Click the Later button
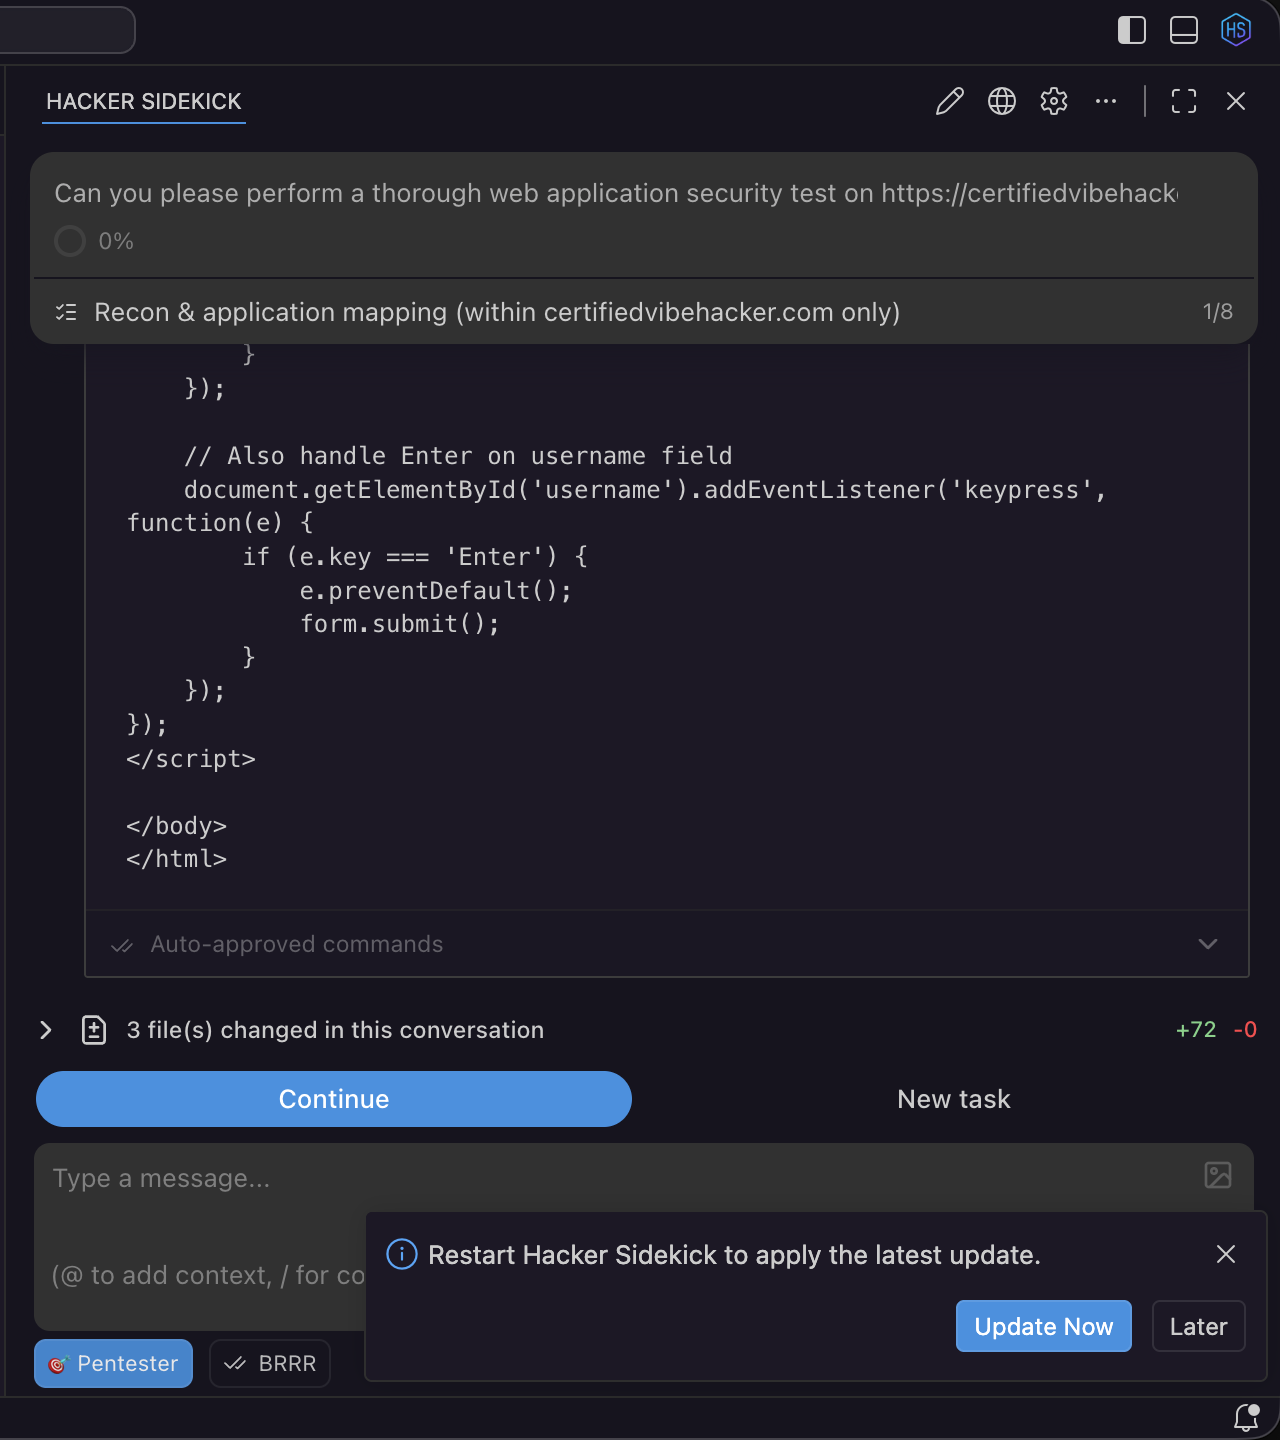Screen dimensions: 1280x1440 [1199, 1326]
